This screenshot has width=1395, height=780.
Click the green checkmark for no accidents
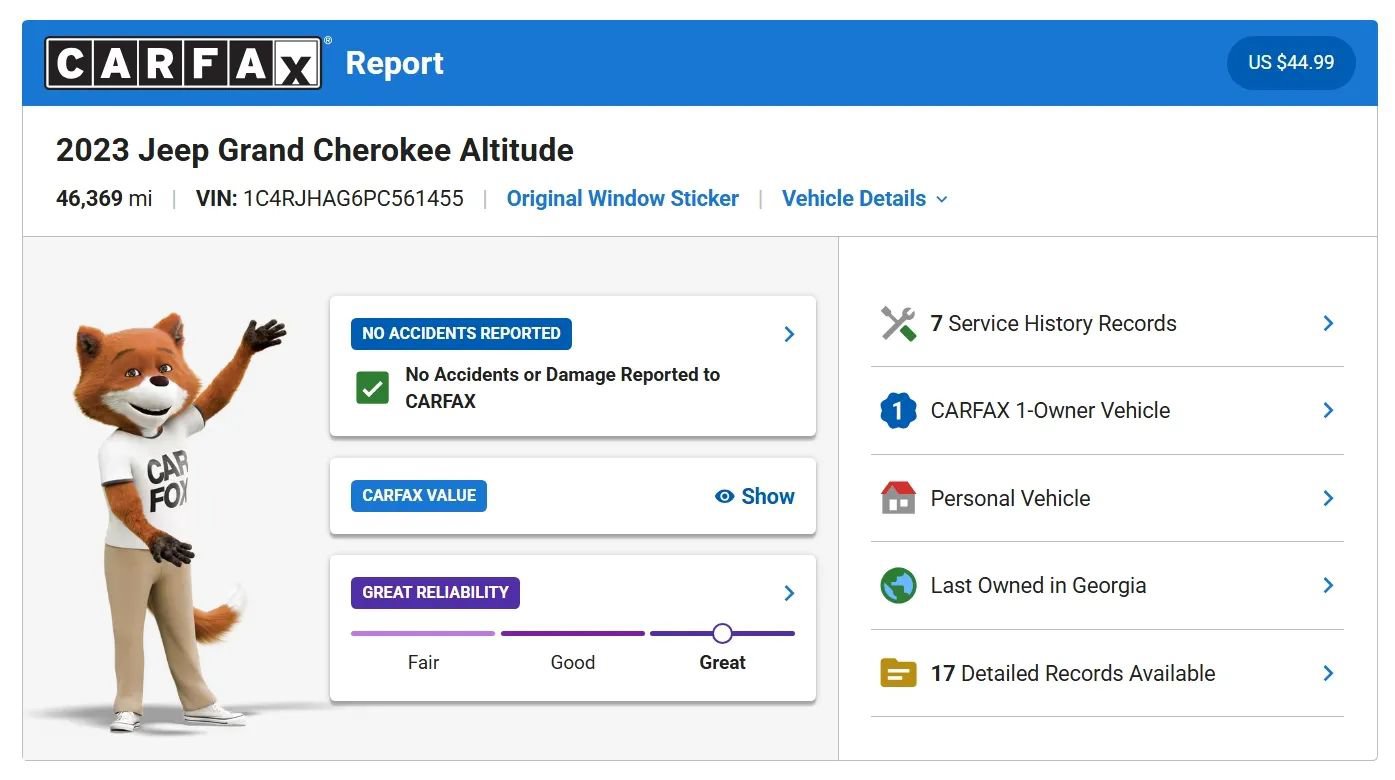(x=373, y=388)
